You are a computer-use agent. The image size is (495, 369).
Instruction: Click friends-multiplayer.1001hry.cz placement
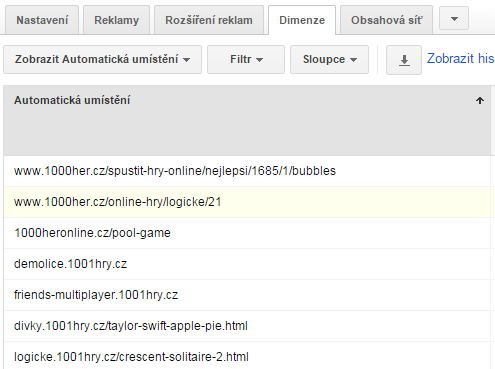(x=96, y=295)
